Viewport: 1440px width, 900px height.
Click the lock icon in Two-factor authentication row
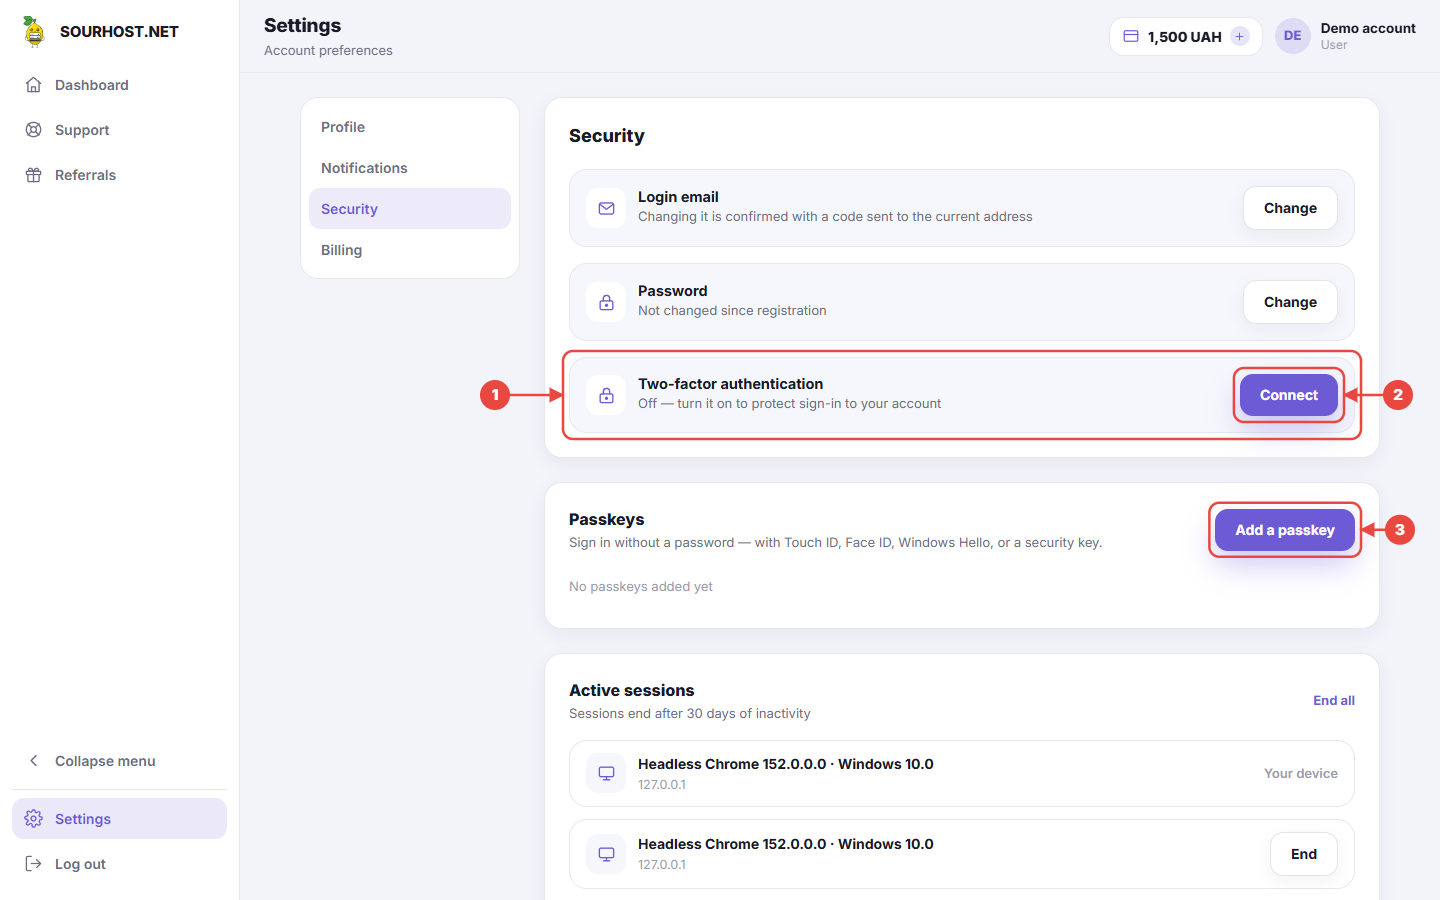click(x=606, y=395)
